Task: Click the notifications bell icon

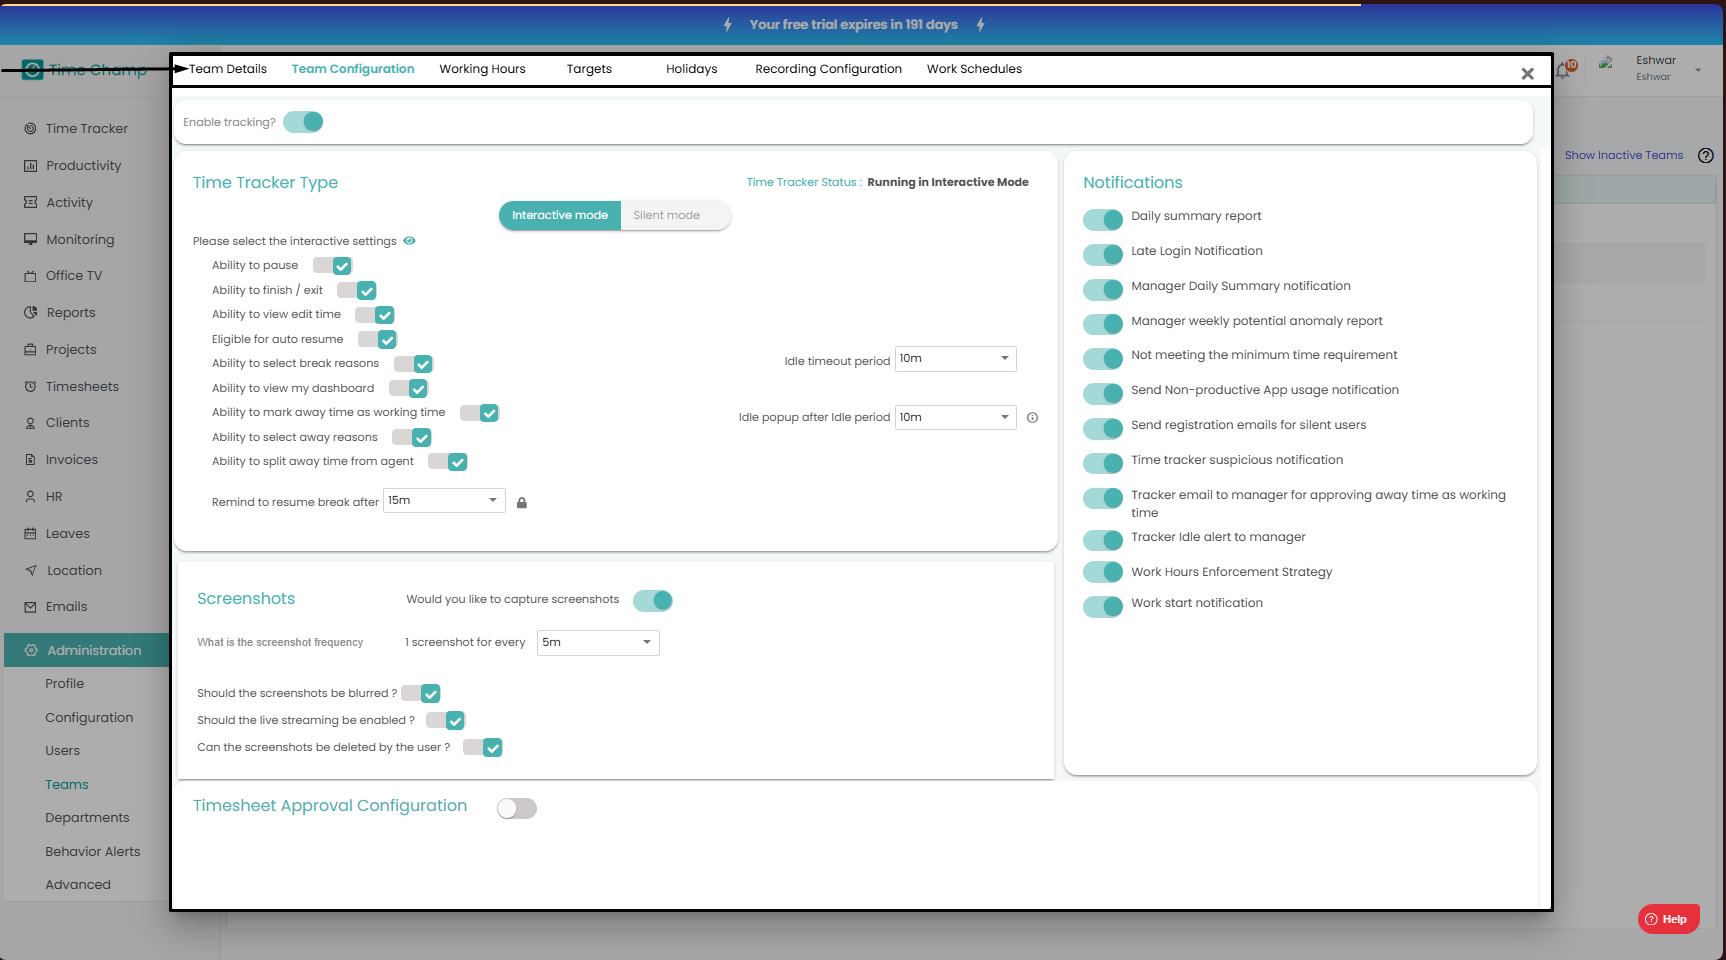Action: (x=1563, y=70)
